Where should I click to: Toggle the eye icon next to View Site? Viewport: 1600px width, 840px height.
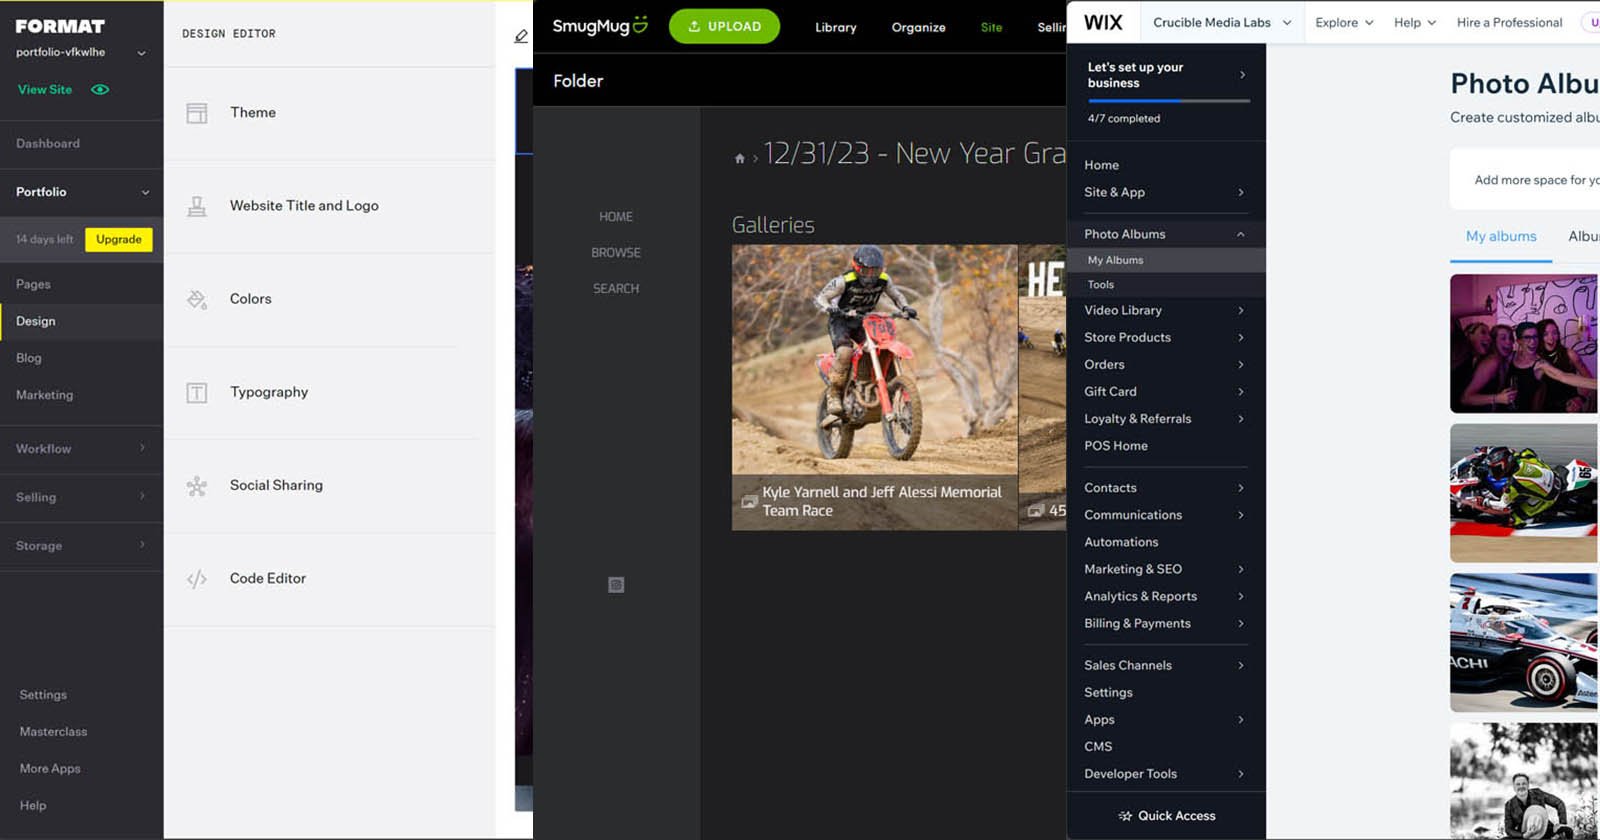[100, 89]
